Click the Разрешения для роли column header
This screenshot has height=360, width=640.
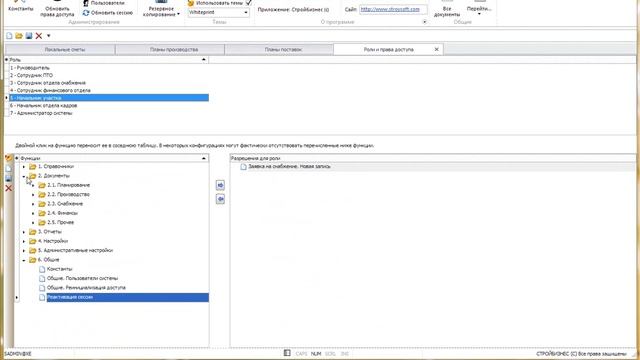tap(433, 158)
